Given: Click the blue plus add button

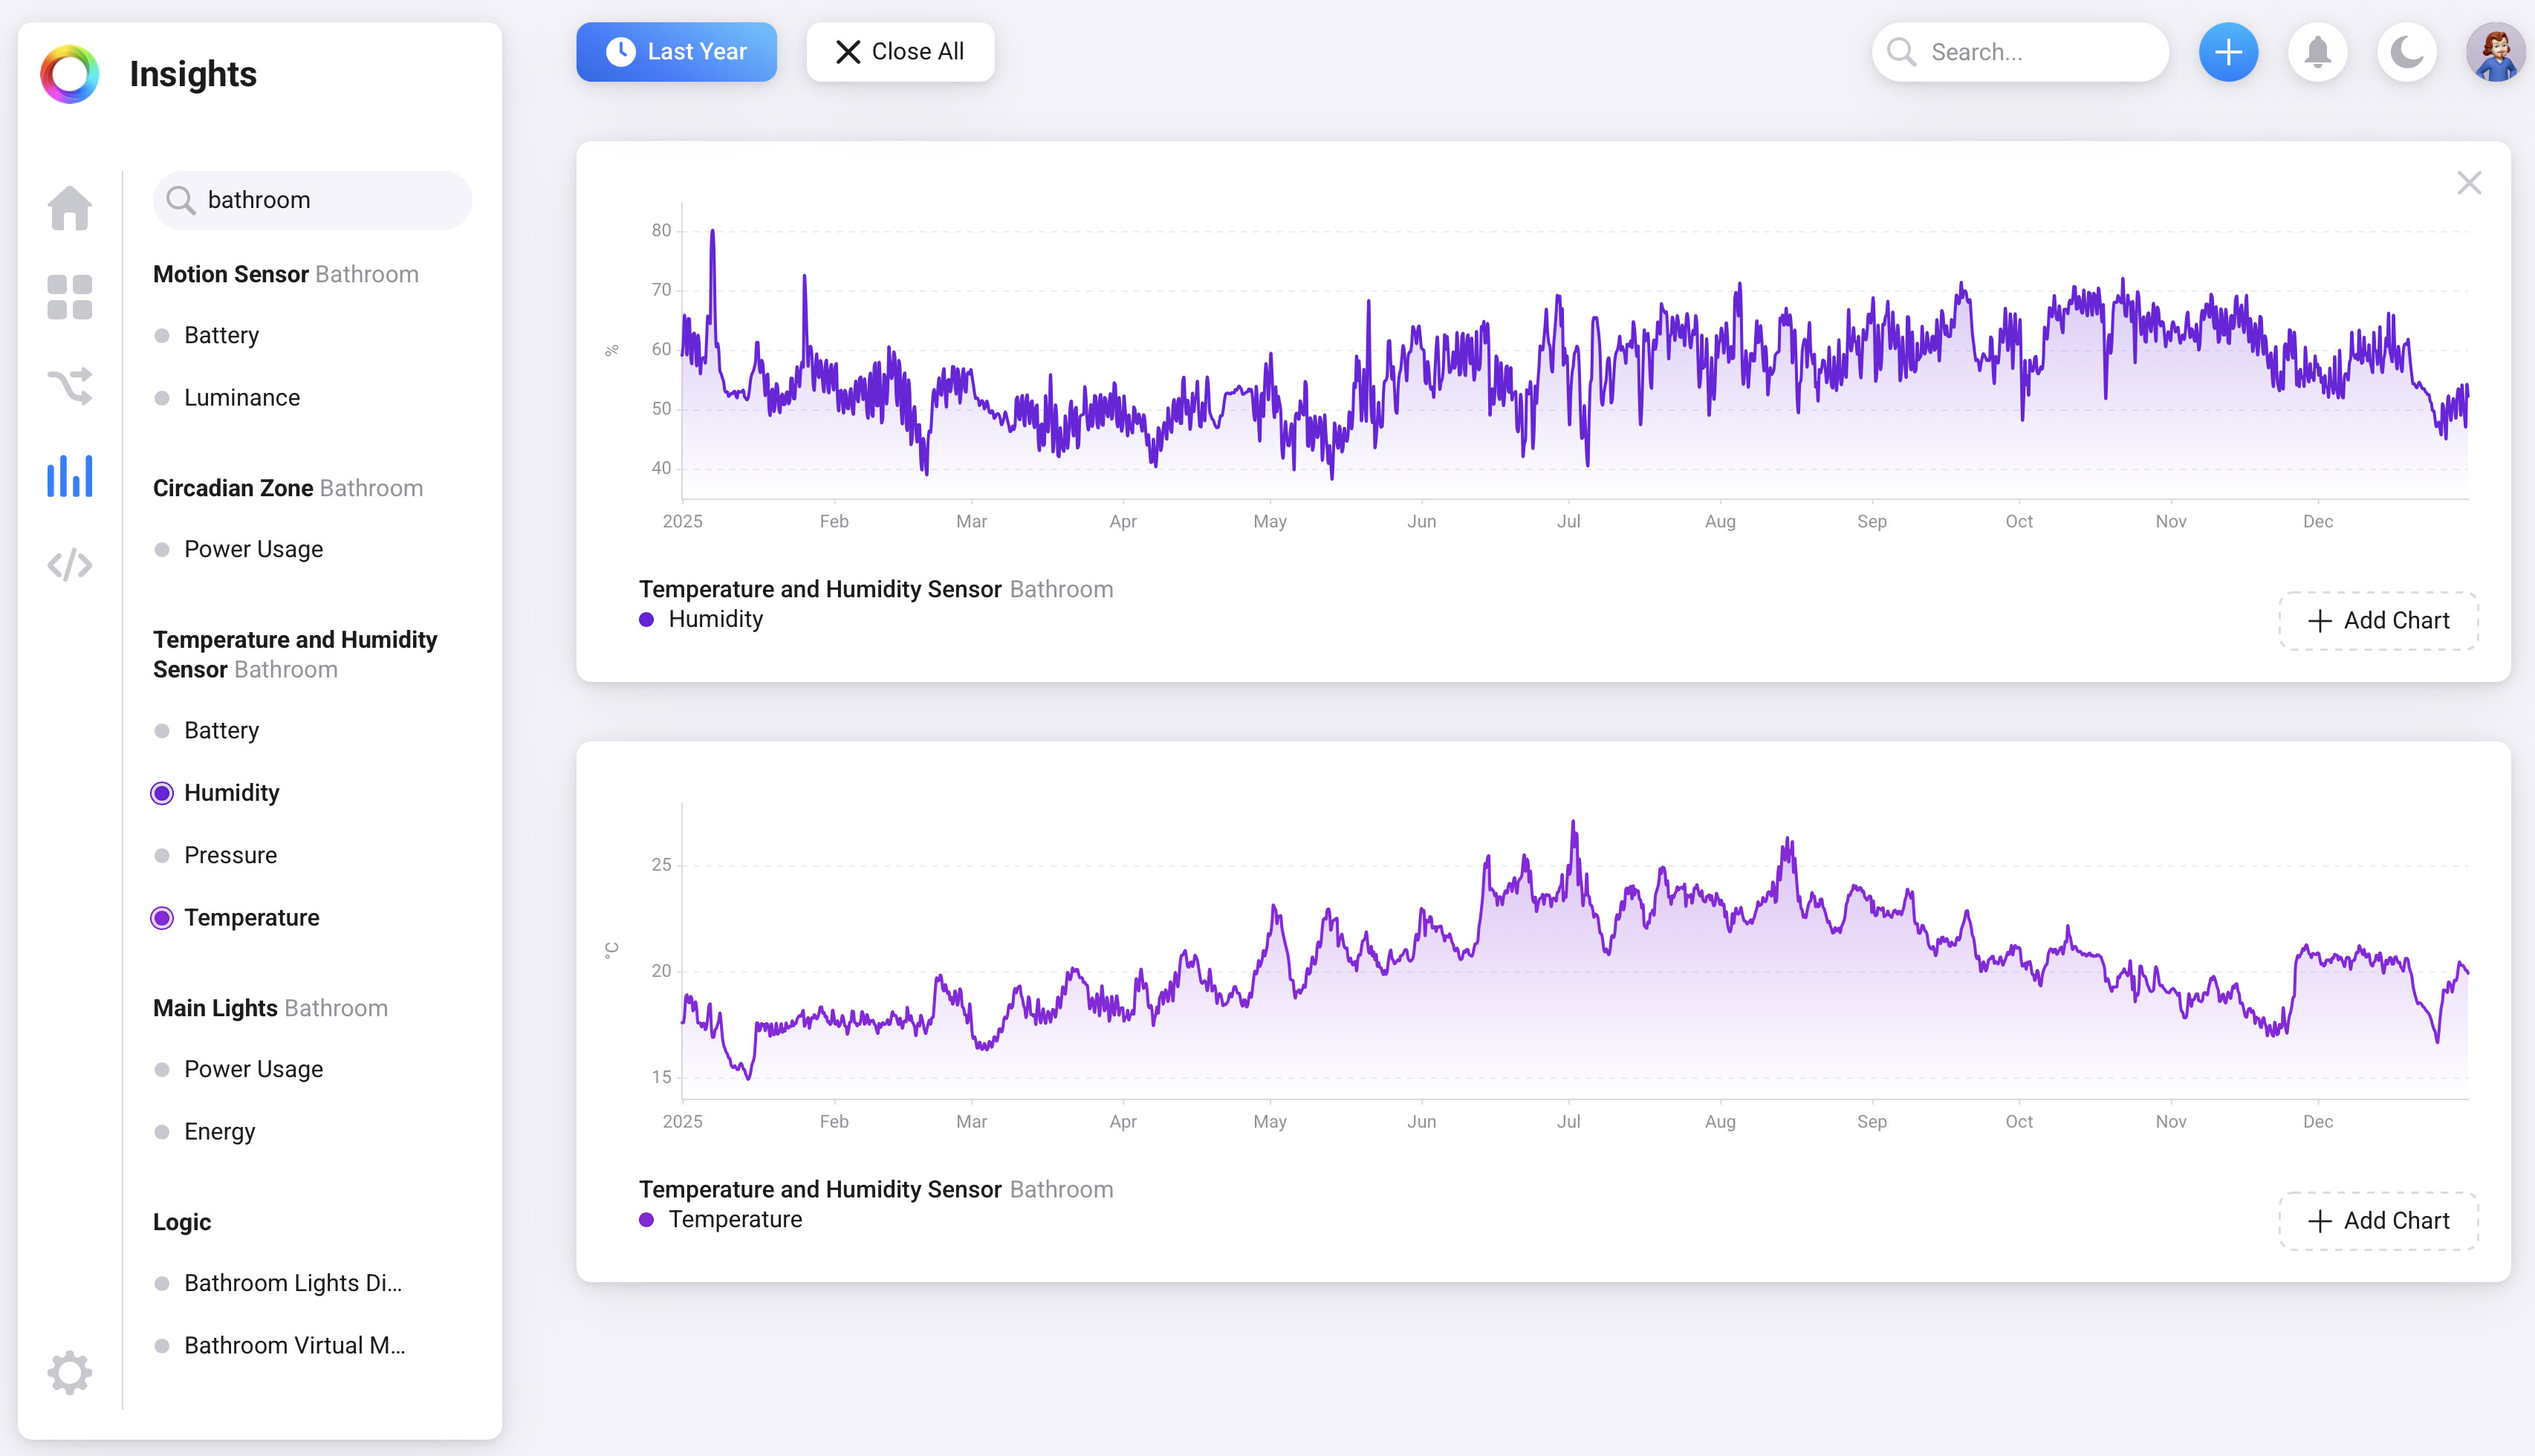Looking at the screenshot, I should coord(2227,52).
